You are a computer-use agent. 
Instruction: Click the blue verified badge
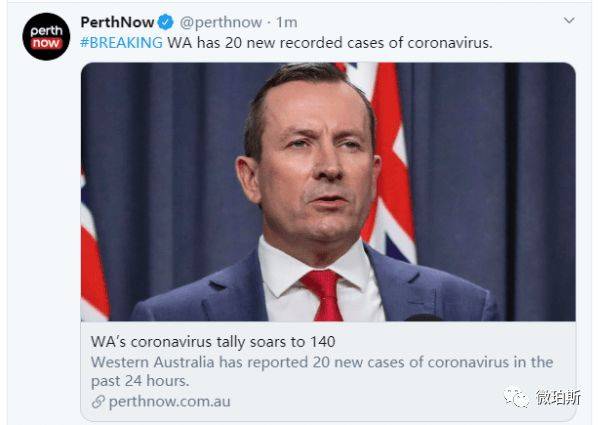coord(165,22)
